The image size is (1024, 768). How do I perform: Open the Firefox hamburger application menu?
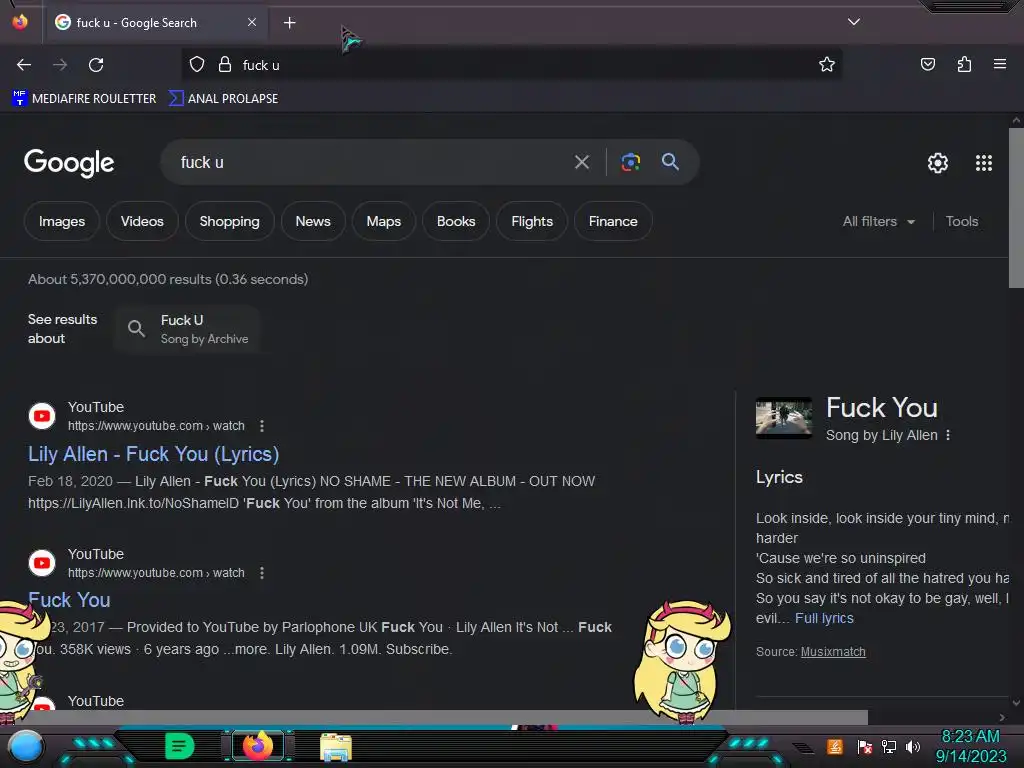pyautogui.click(x=1000, y=64)
